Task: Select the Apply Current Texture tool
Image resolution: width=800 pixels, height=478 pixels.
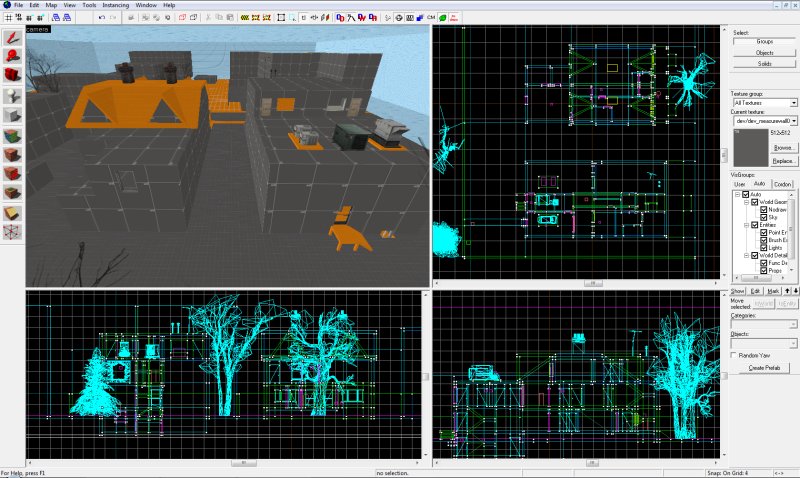Action: 12,154
